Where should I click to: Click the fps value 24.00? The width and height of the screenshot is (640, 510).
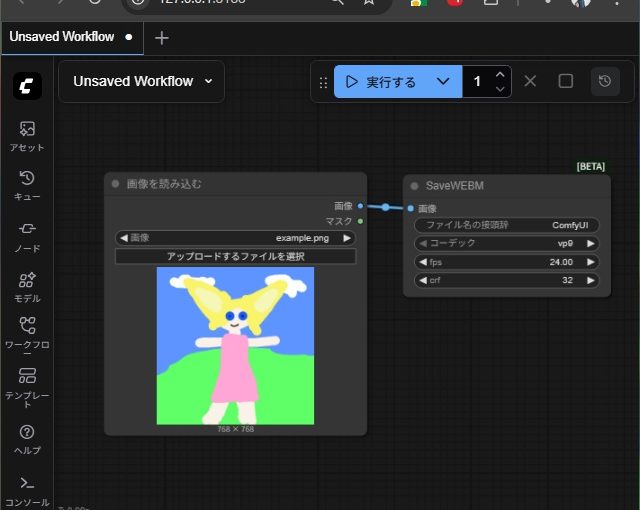click(x=561, y=262)
